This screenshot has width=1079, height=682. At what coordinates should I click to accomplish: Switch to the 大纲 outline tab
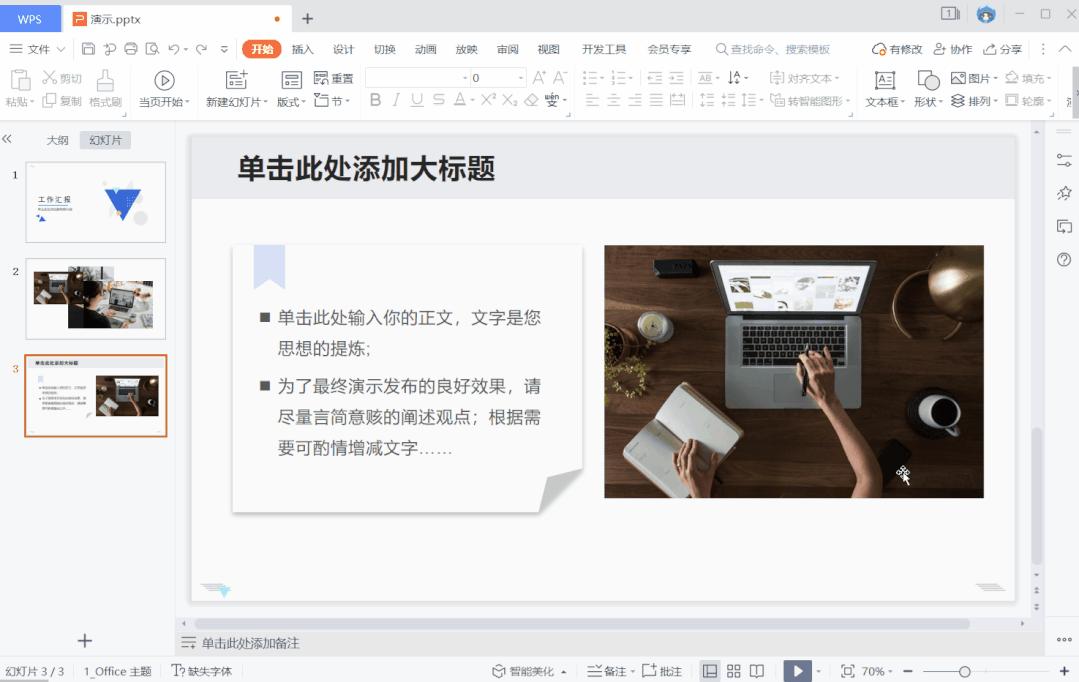(x=56, y=139)
